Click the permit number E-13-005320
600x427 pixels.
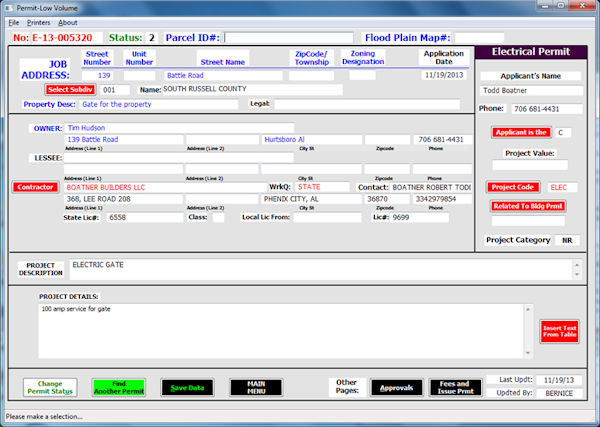point(62,37)
